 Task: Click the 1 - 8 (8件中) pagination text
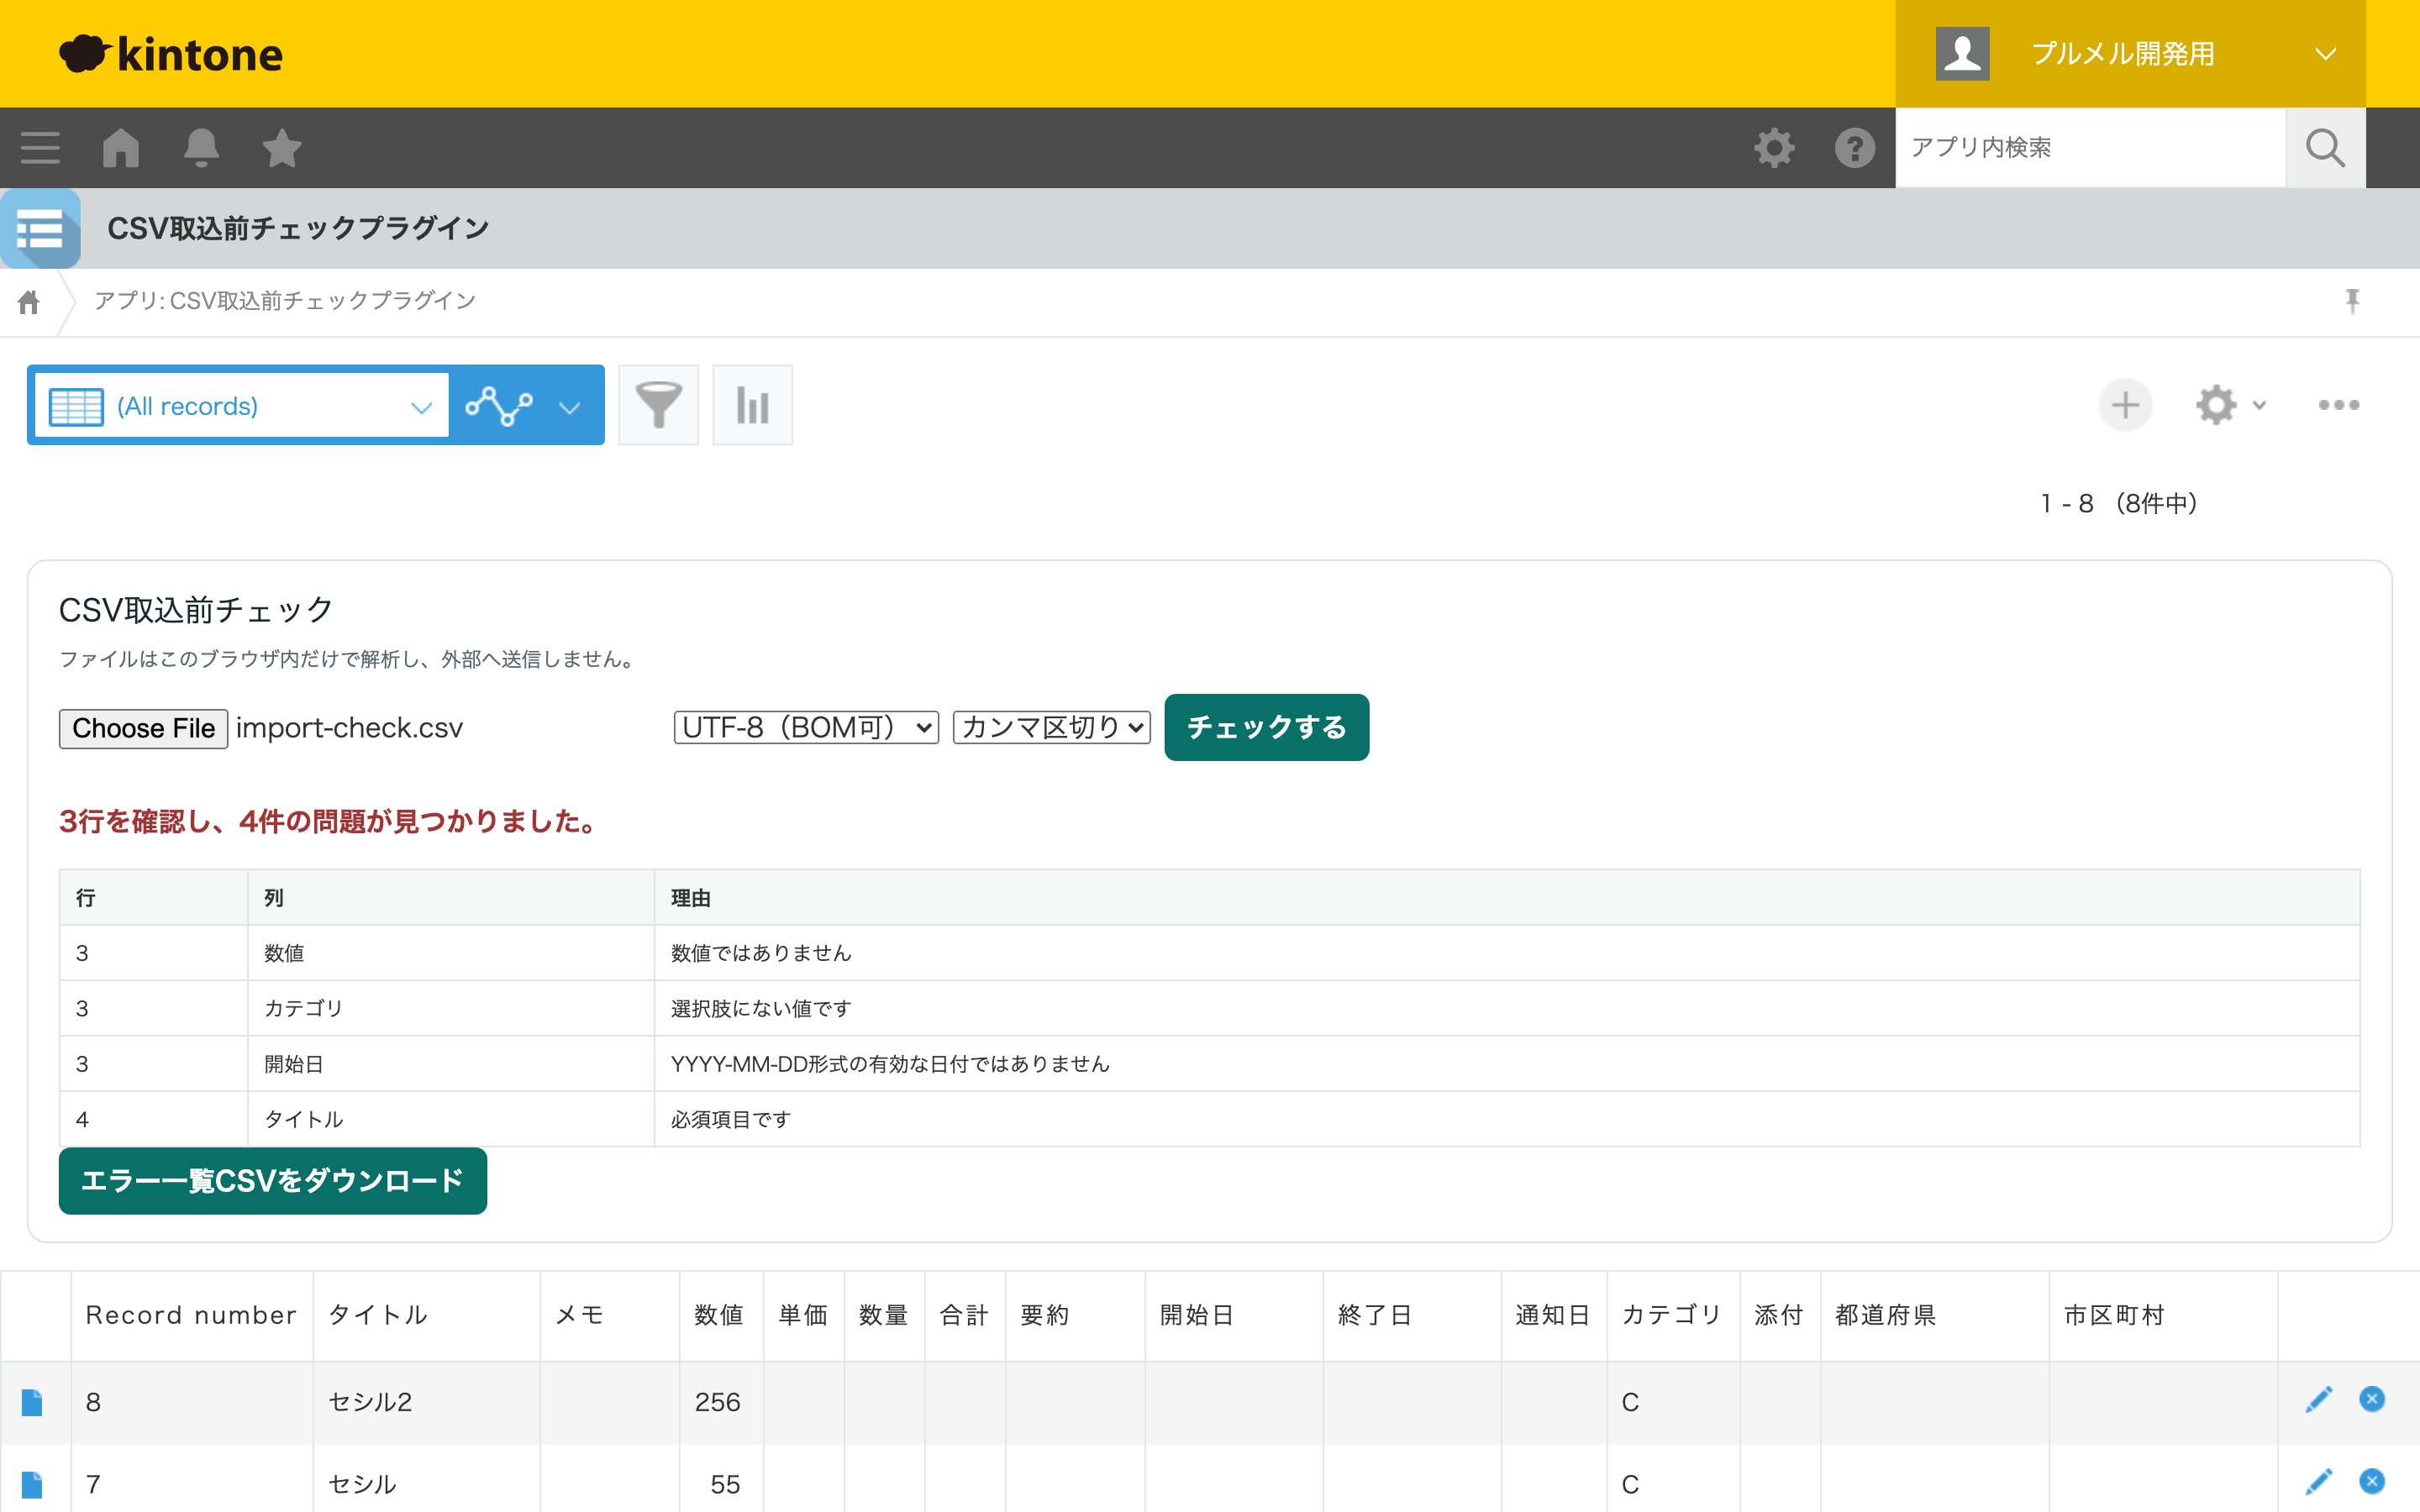click(2118, 503)
